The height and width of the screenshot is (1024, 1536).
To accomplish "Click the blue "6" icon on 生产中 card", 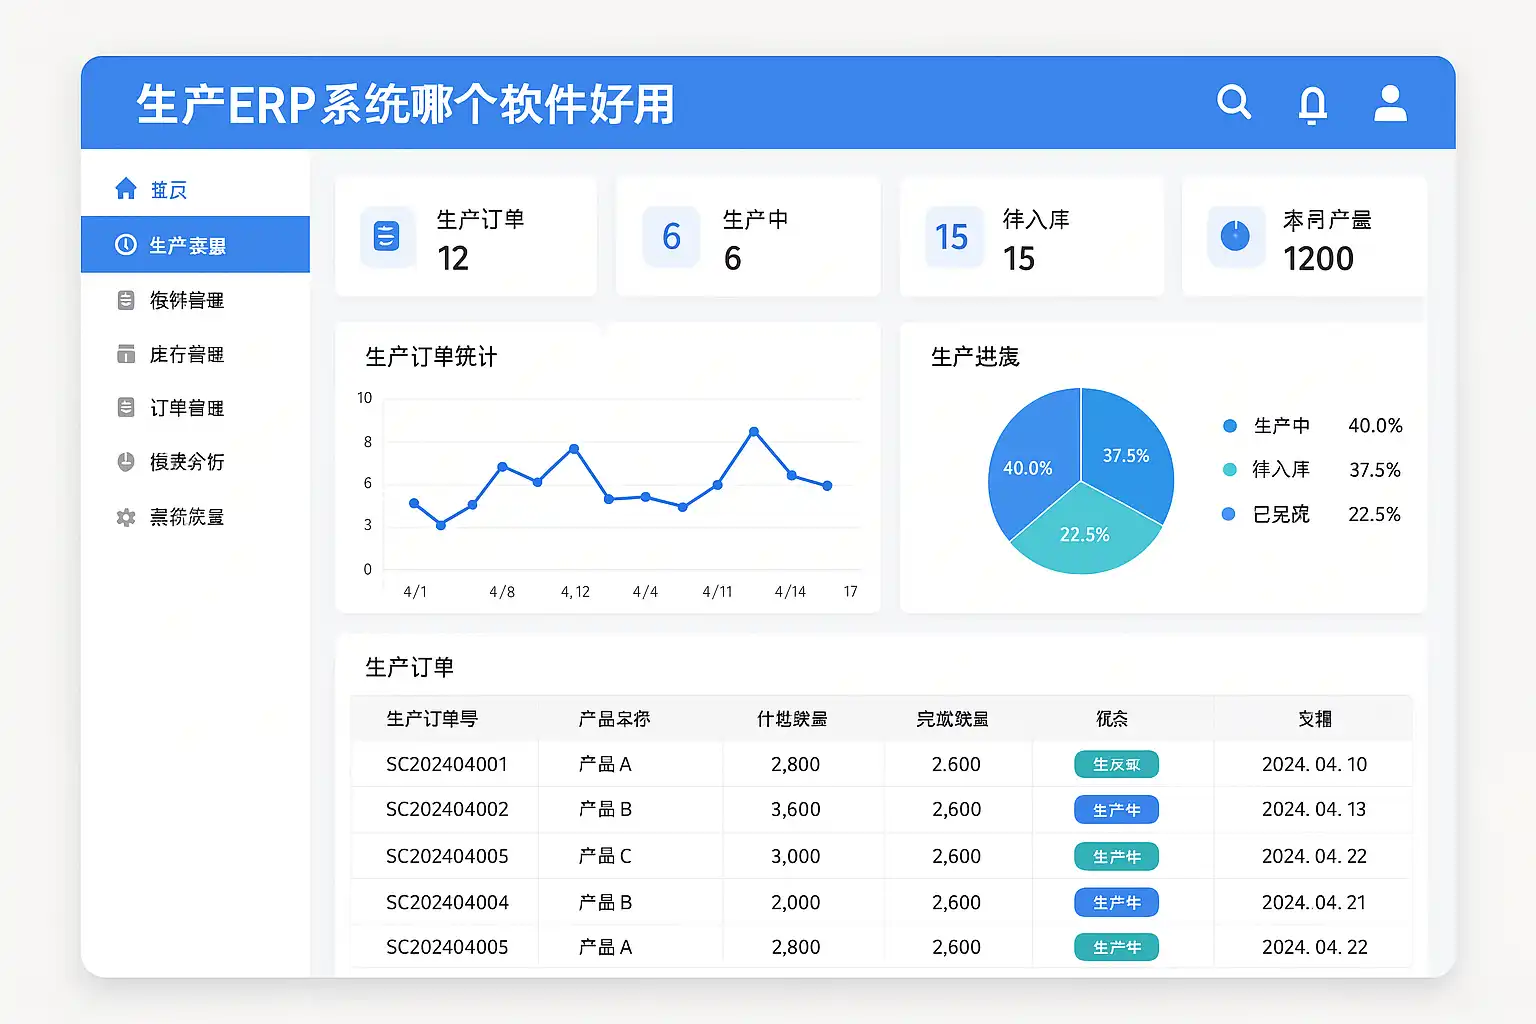I will coord(671,237).
